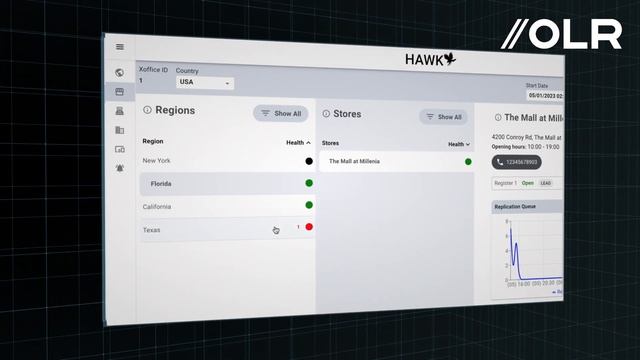Click Show All in the Regions panel

pos(281,113)
